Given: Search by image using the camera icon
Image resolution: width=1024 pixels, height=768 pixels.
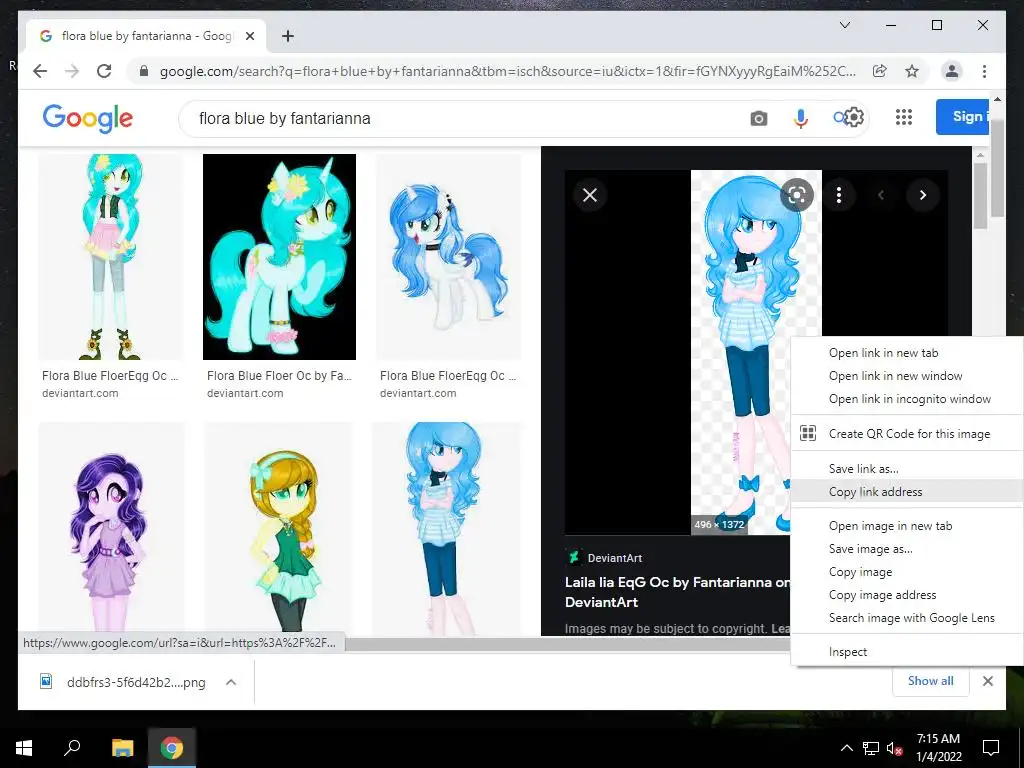Looking at the screenshot, I should [758, 118].
